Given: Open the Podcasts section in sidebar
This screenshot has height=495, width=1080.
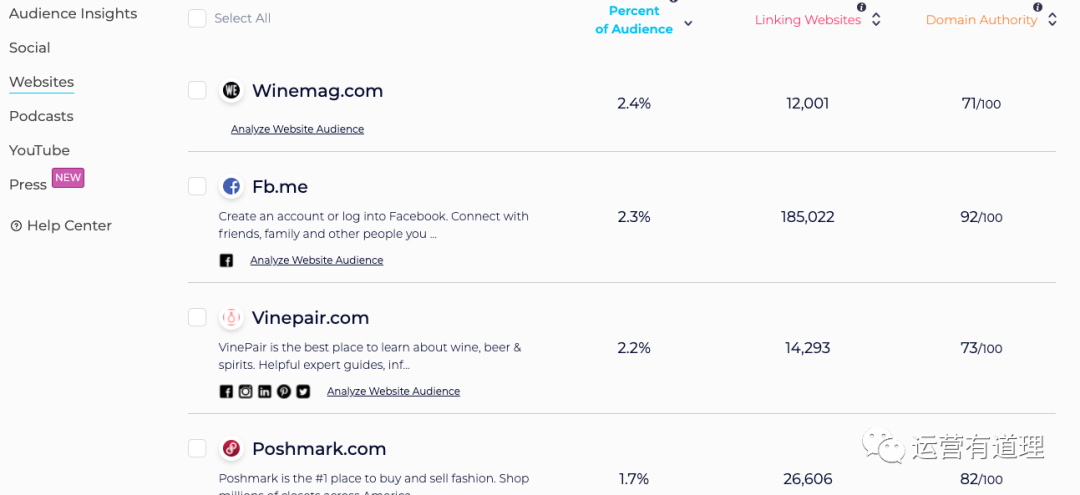Looking at the screenshot, I should pyautogui.click(x=41, y=116).
